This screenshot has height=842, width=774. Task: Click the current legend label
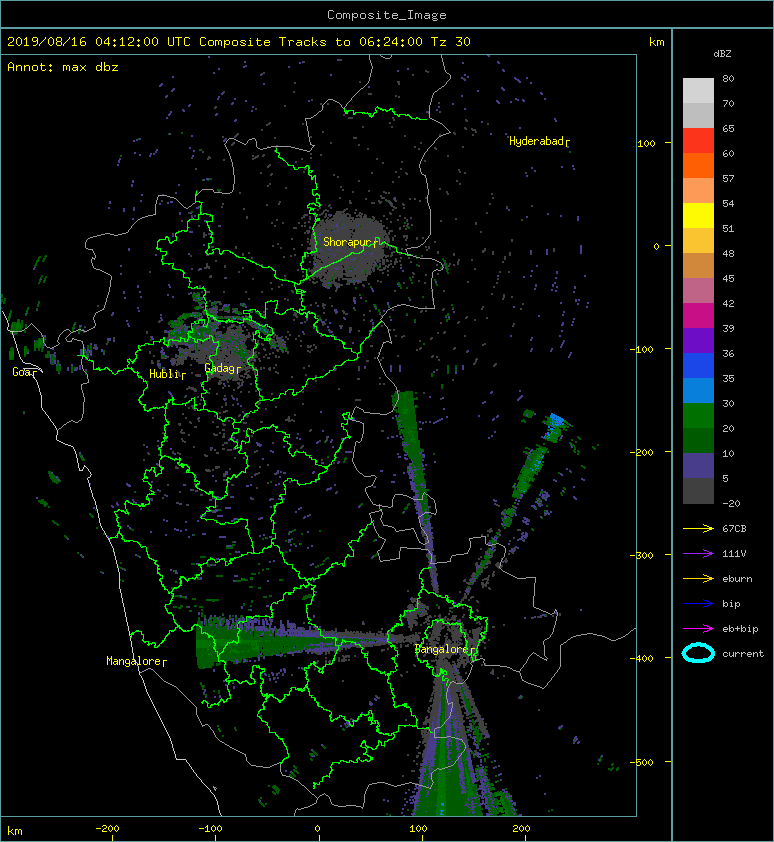[x=743, y=654]
